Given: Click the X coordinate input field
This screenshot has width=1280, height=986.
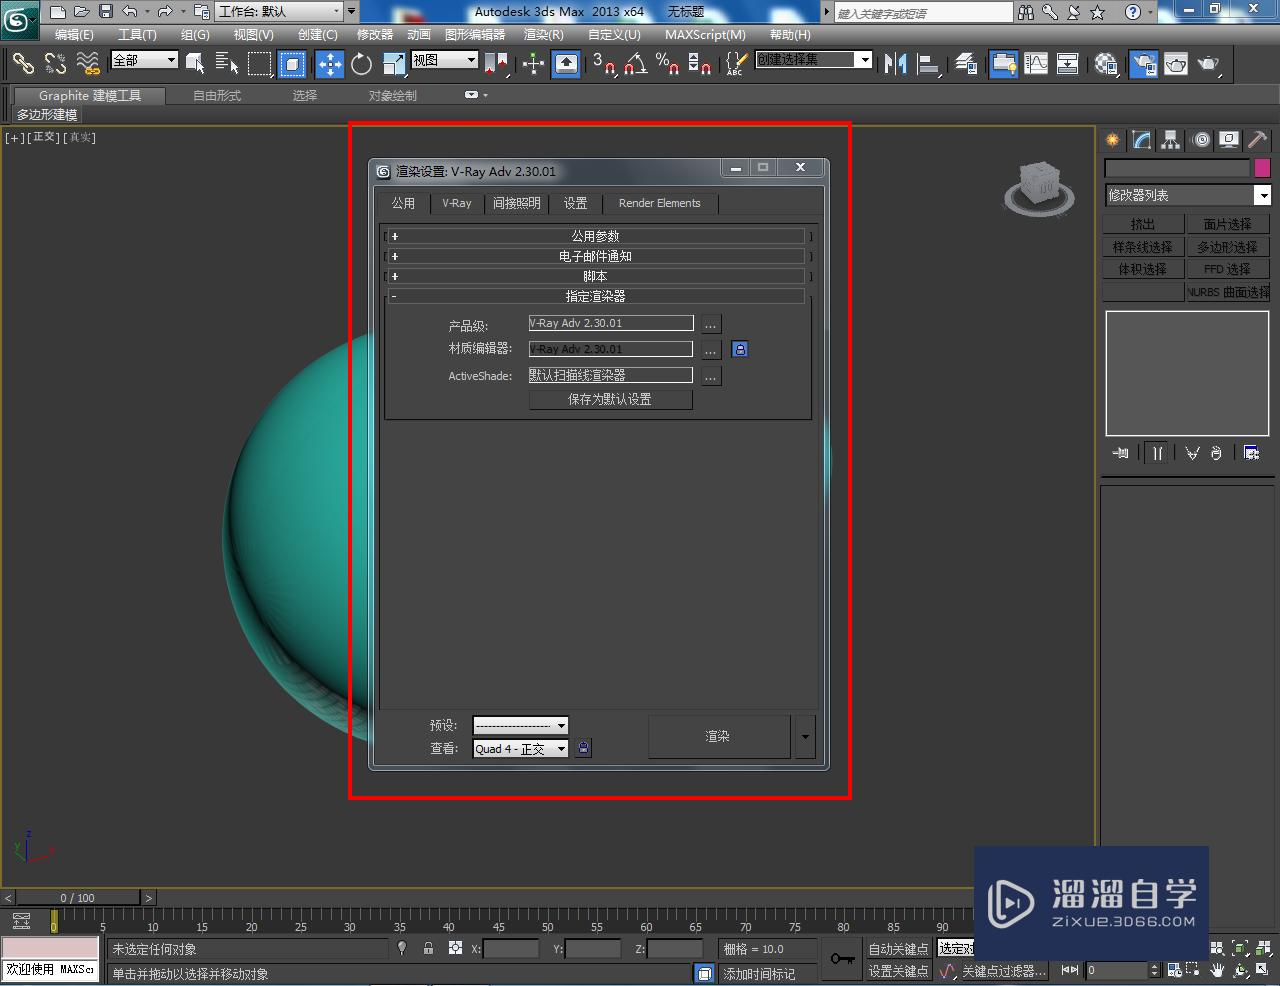Looking at the screenshot, I should click(510, 949).
